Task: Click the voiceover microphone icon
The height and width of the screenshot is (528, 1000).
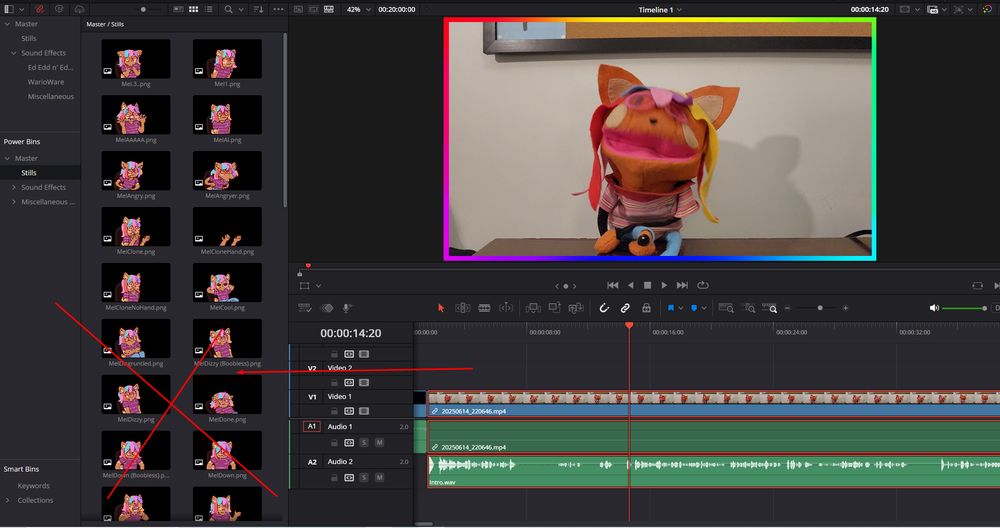Action: tap(346, 308)
